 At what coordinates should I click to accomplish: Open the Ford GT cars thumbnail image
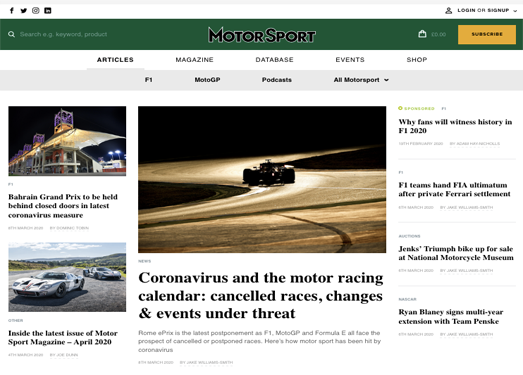67,277
